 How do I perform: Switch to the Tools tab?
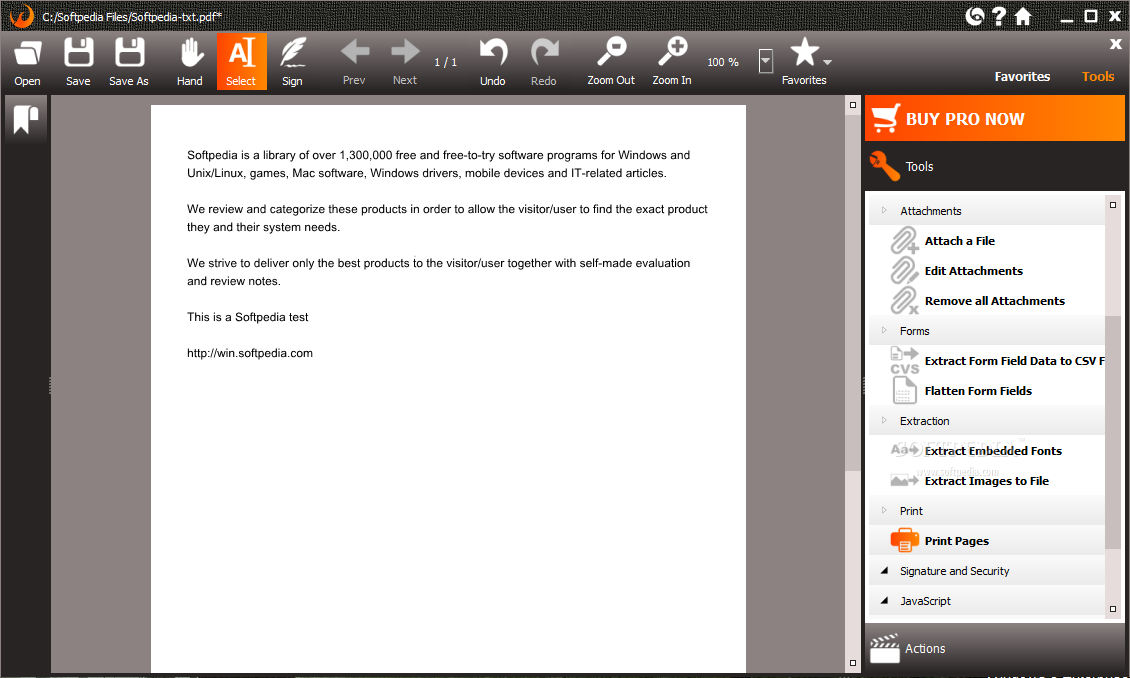coord(1098,76)
